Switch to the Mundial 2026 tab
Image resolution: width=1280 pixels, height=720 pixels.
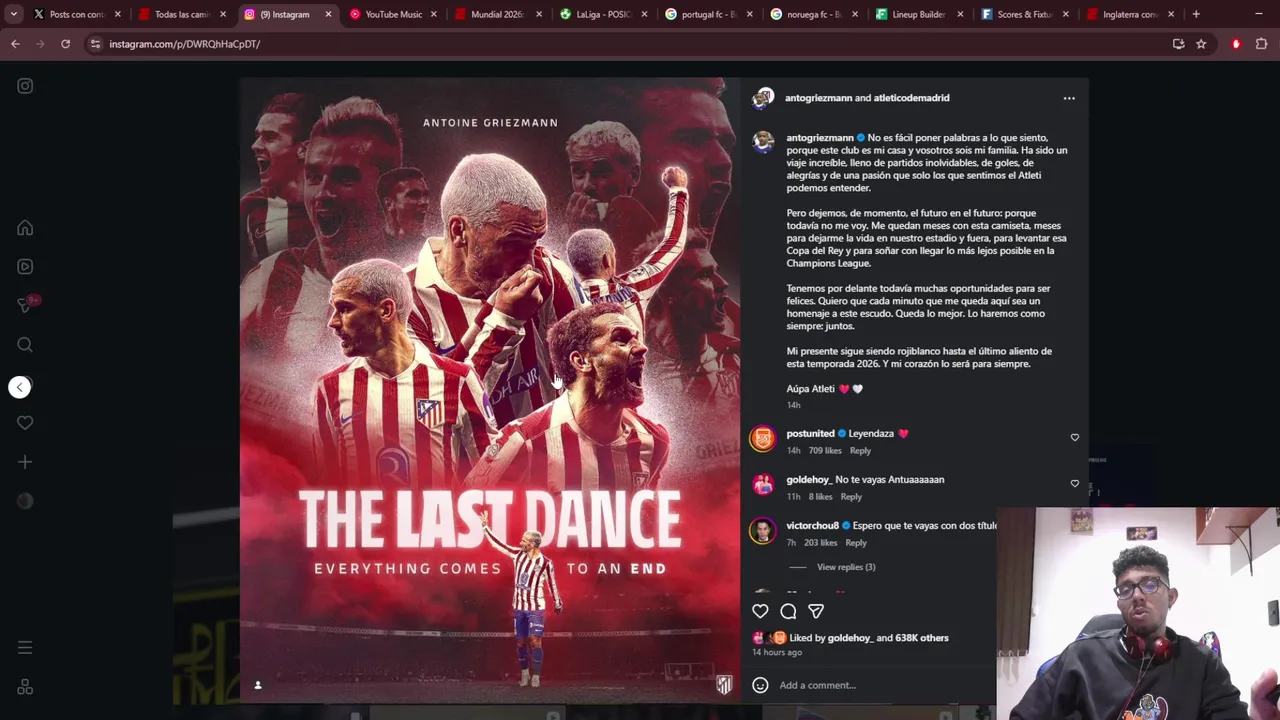498,14
